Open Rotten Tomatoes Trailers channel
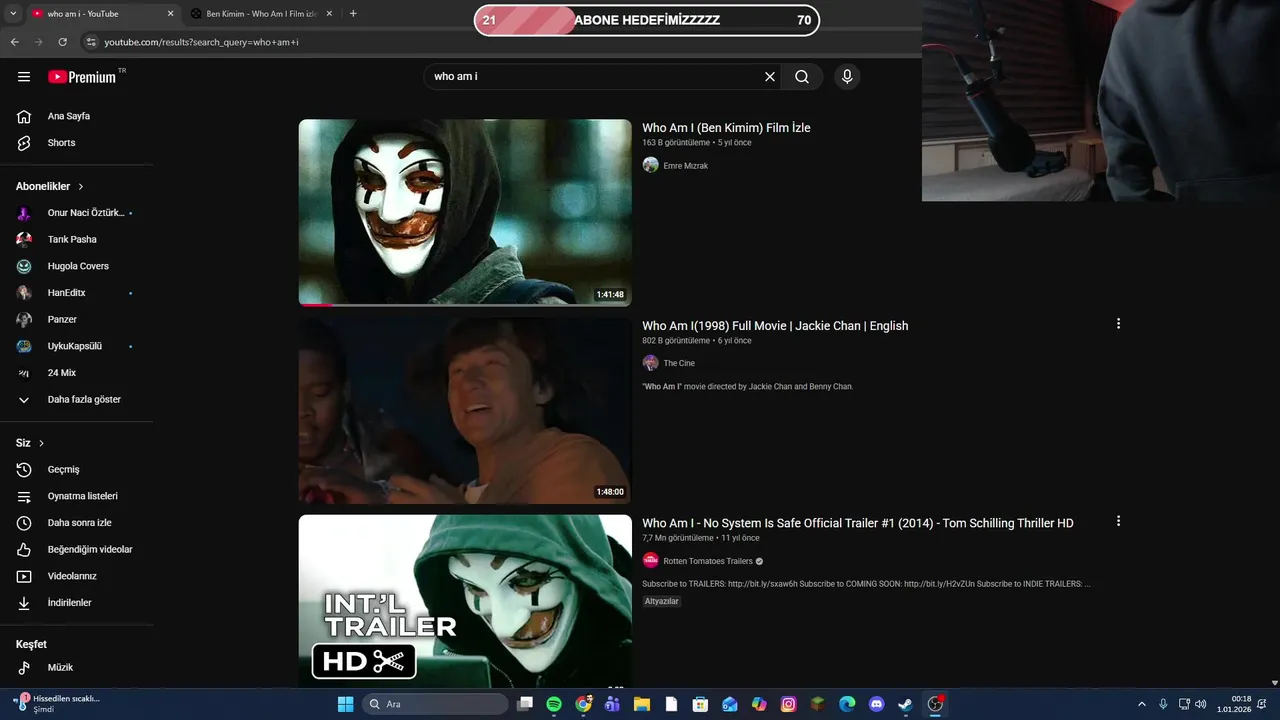 pos(708,561)
